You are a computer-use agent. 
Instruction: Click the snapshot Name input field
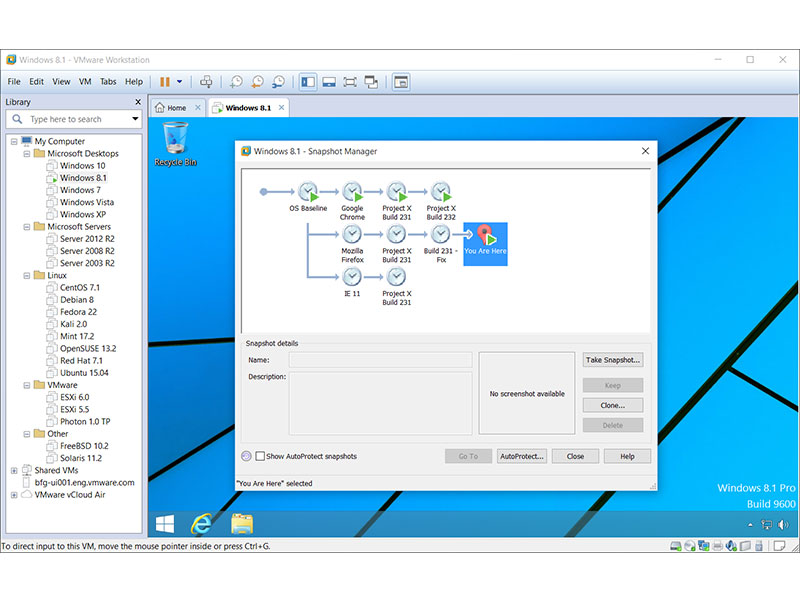(381, 360)
